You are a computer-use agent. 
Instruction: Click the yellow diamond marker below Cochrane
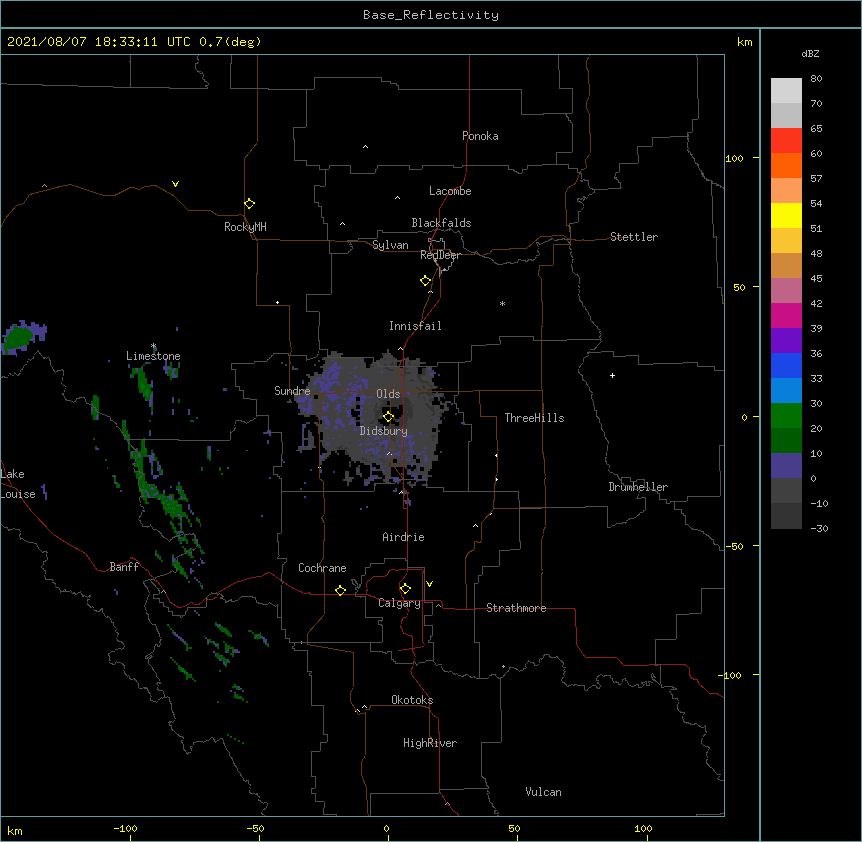tap(340, 590)
